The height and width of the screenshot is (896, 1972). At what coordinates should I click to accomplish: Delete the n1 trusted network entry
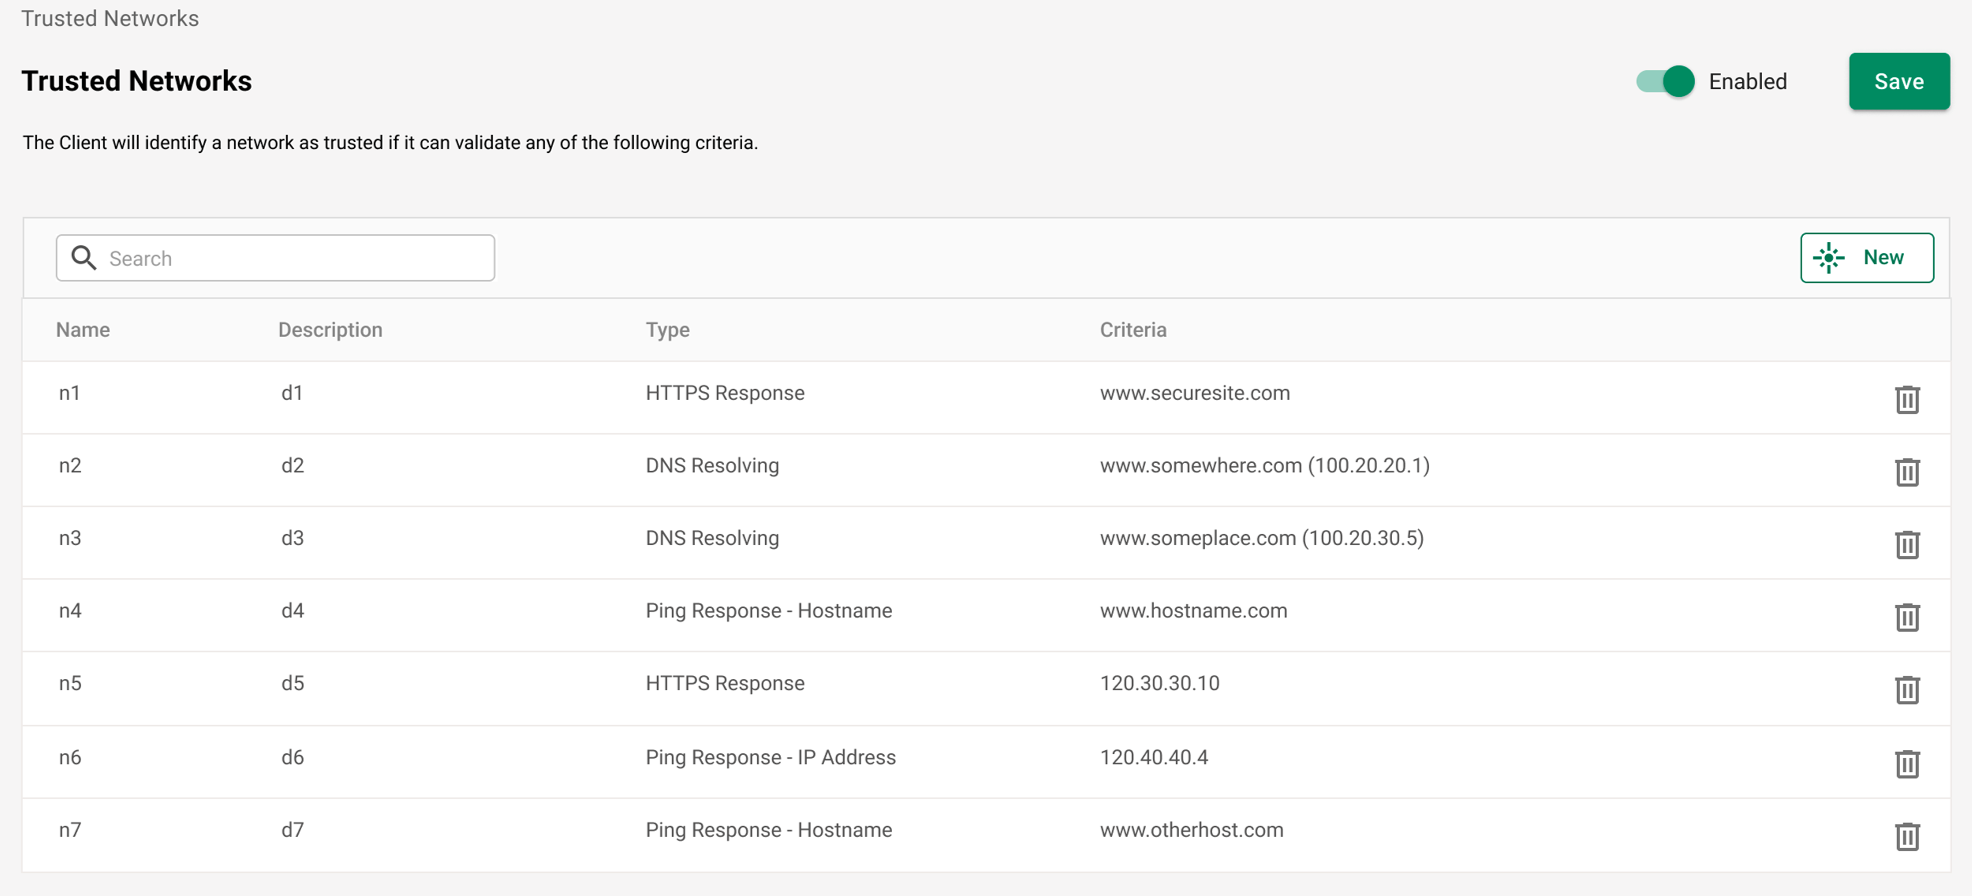[x=1907, y=399]
